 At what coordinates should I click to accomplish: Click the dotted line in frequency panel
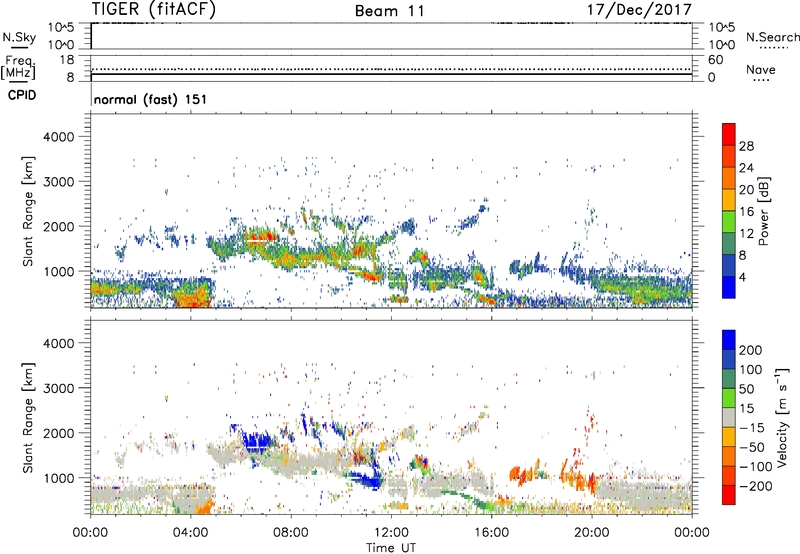(x=391, y=69)
